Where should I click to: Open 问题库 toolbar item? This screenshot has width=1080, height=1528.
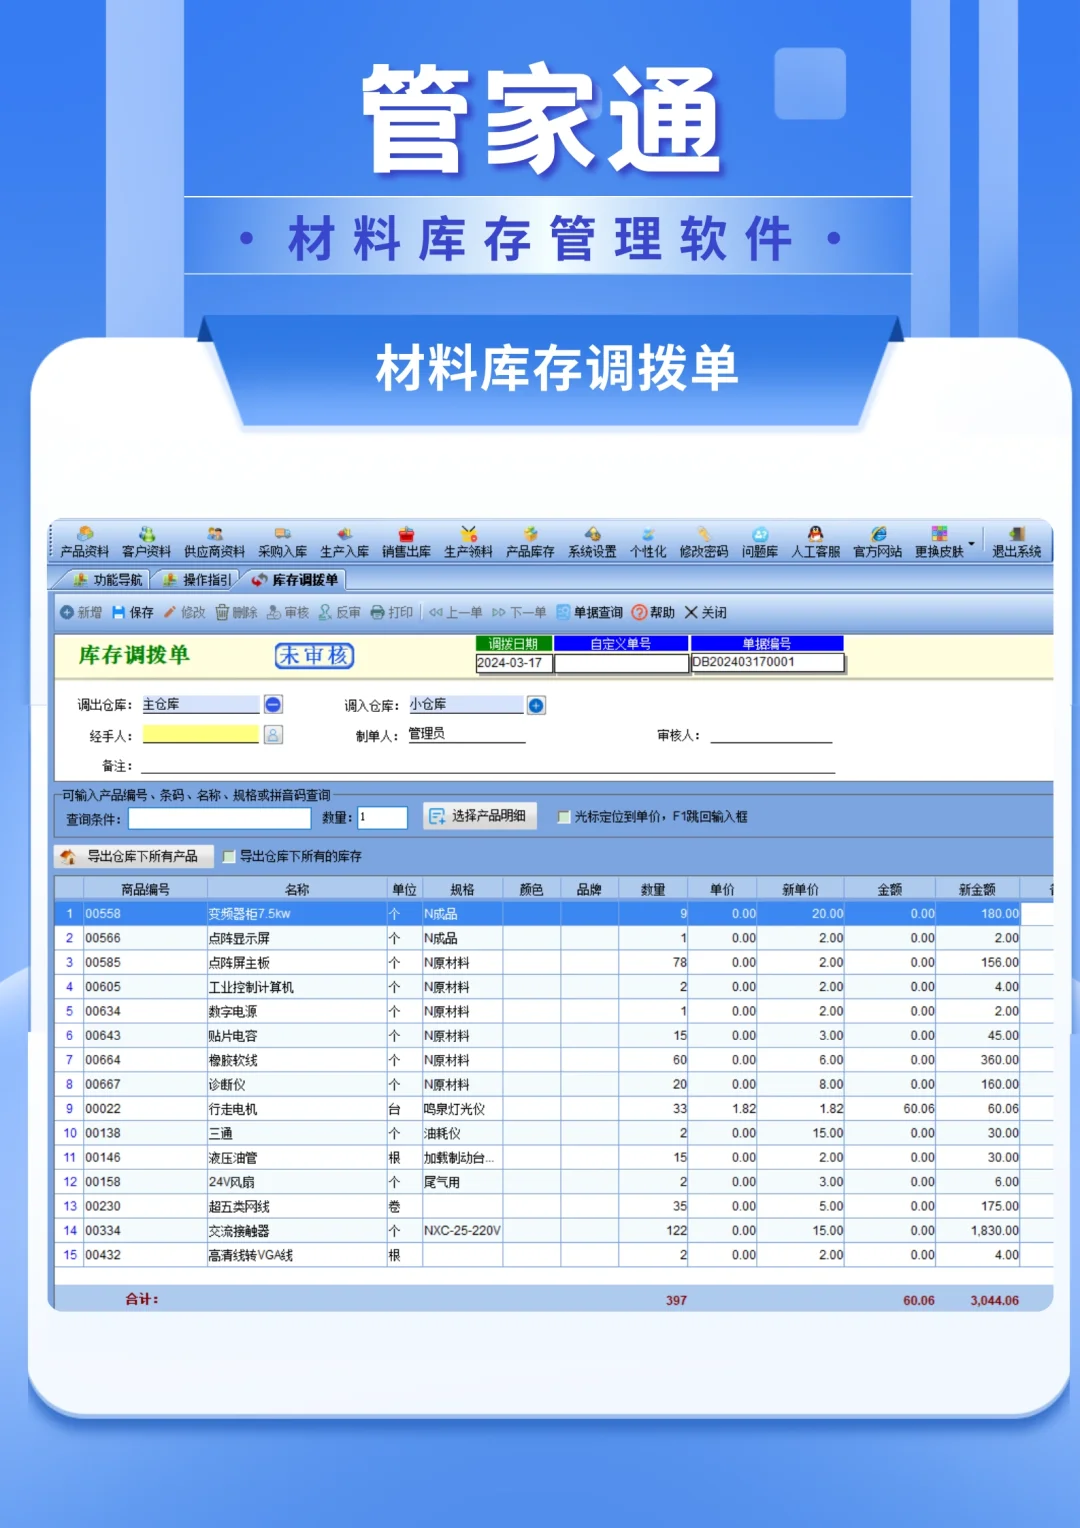760,542
